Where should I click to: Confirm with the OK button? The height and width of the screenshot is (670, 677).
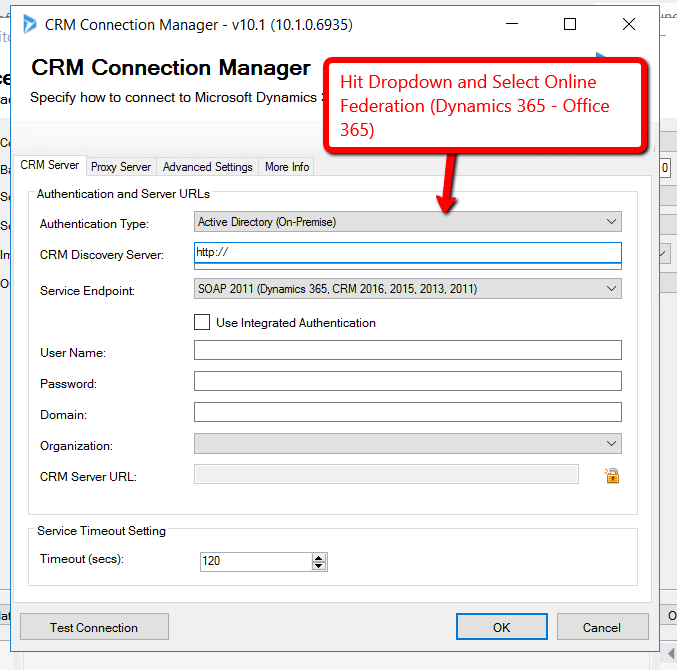click(x=502, y=627)
